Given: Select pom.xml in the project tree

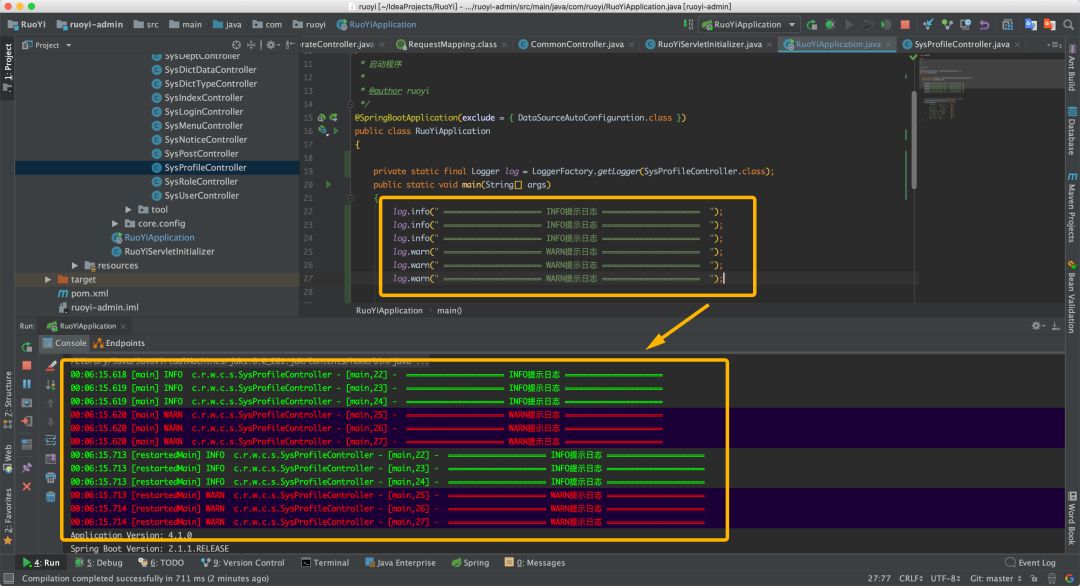Looking at the screenshot, I should (x=89, y=294).
